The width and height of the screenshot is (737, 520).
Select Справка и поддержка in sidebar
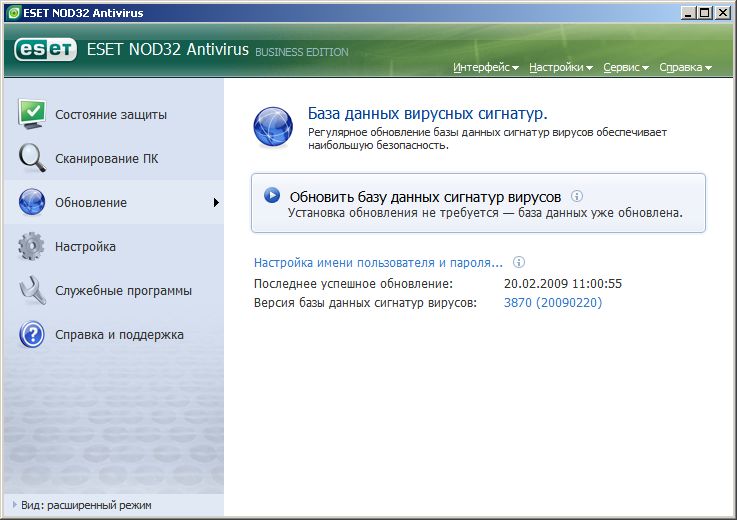pyautogui.click(x=114, y=335)
